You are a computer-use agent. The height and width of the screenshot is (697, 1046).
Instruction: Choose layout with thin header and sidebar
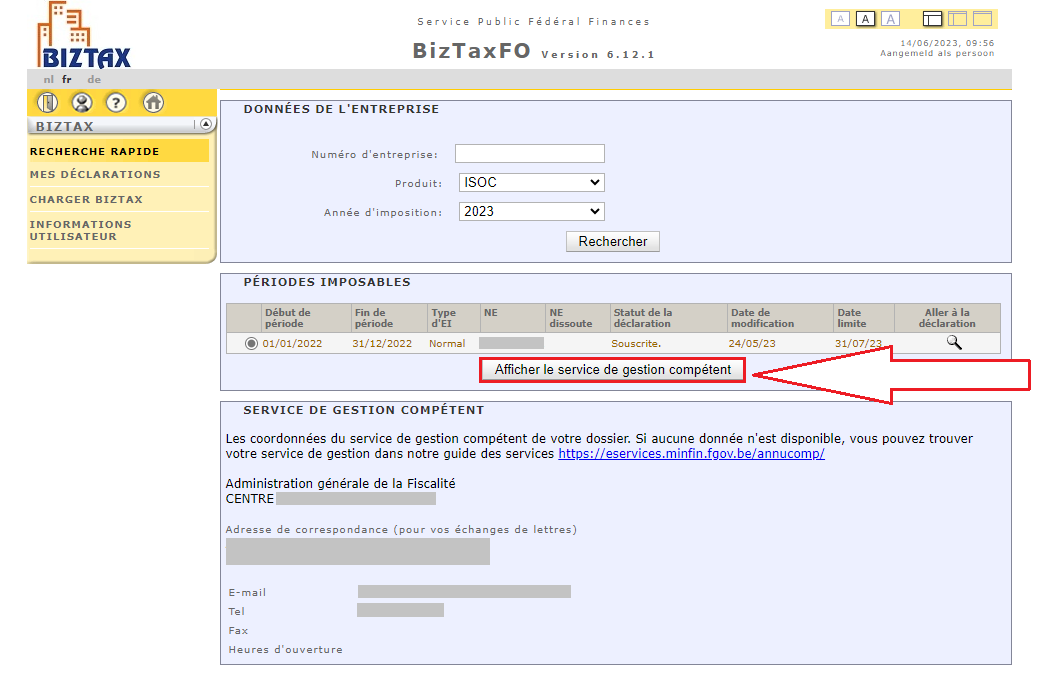(957, 19)
